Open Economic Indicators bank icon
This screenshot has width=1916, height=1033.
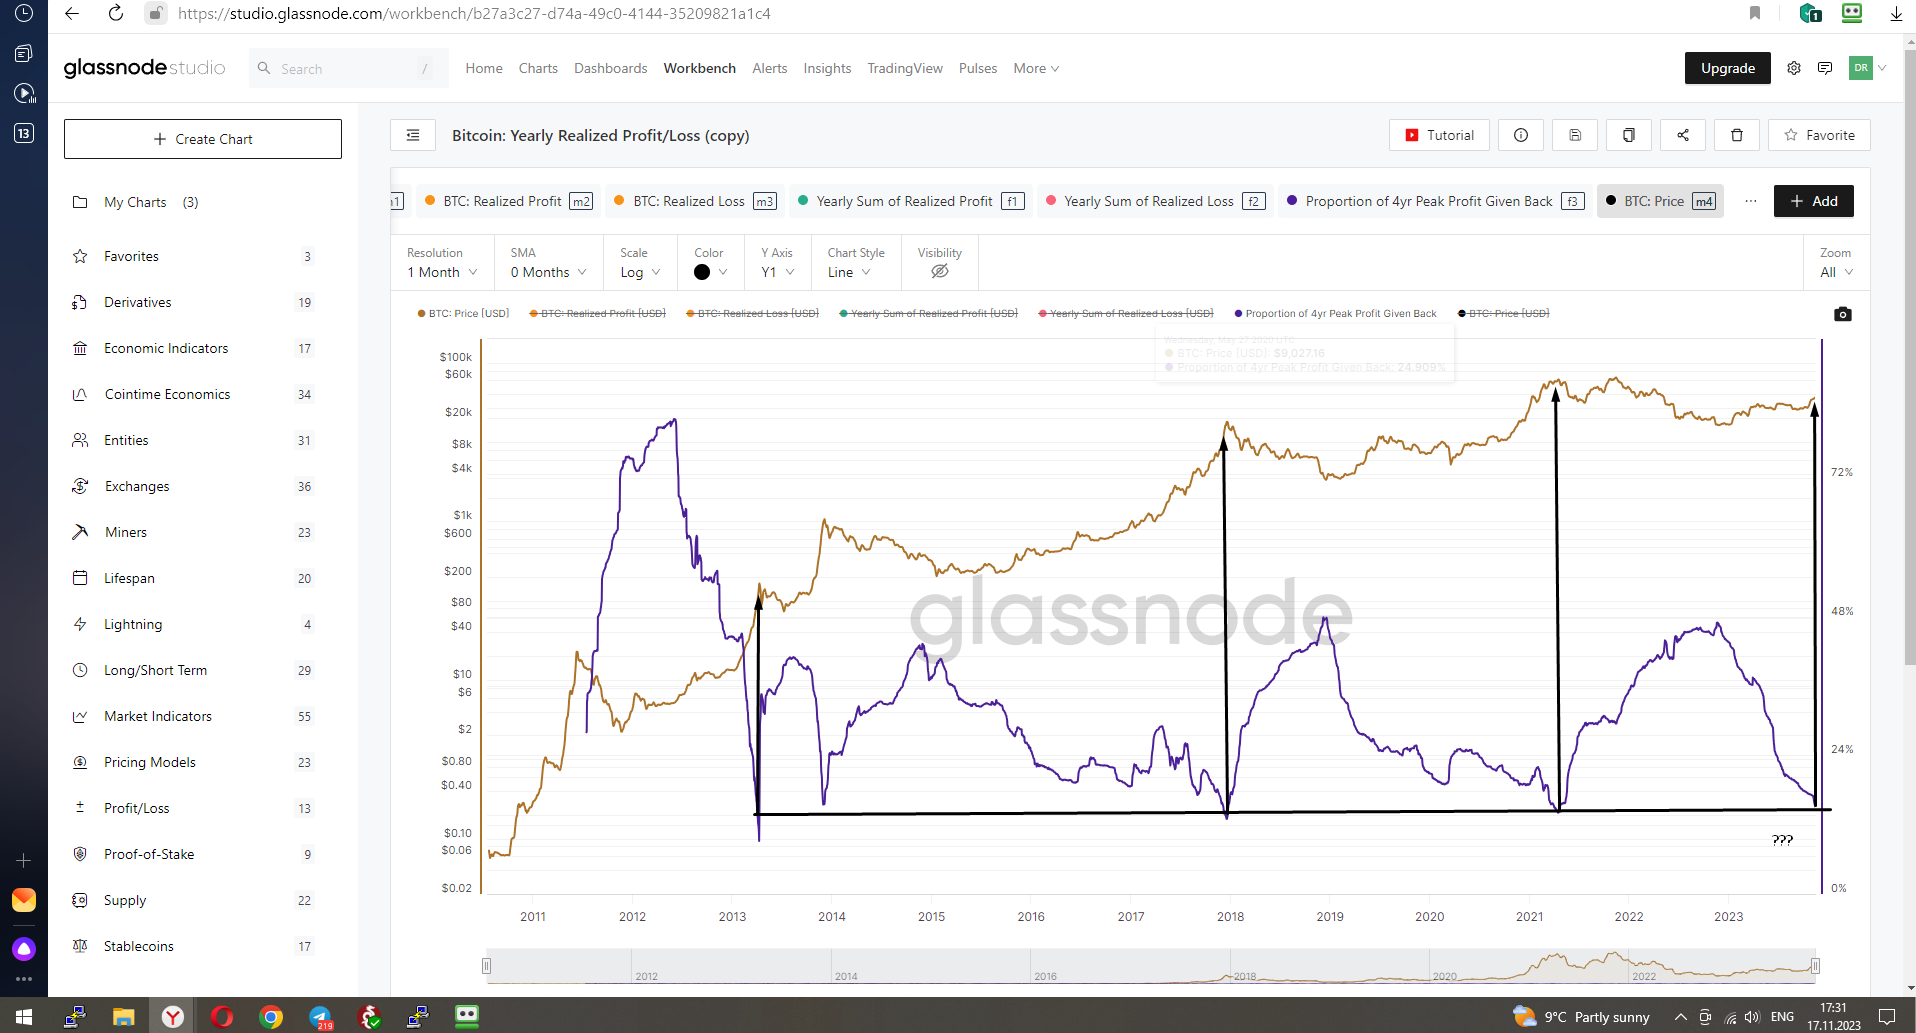pyautogui.click(x=80, y=348)
